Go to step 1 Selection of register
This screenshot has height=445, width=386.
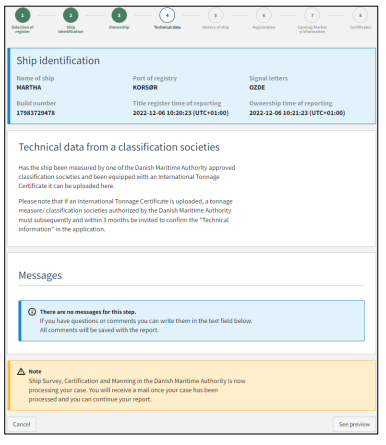click(22, 15)
